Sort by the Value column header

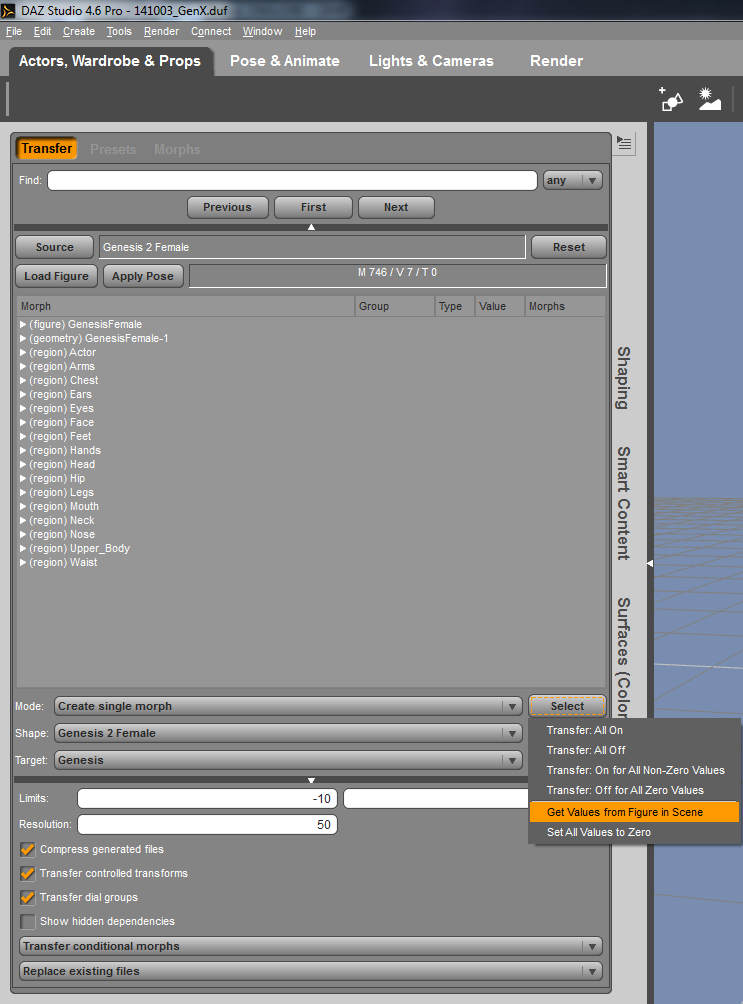(500, 307)
